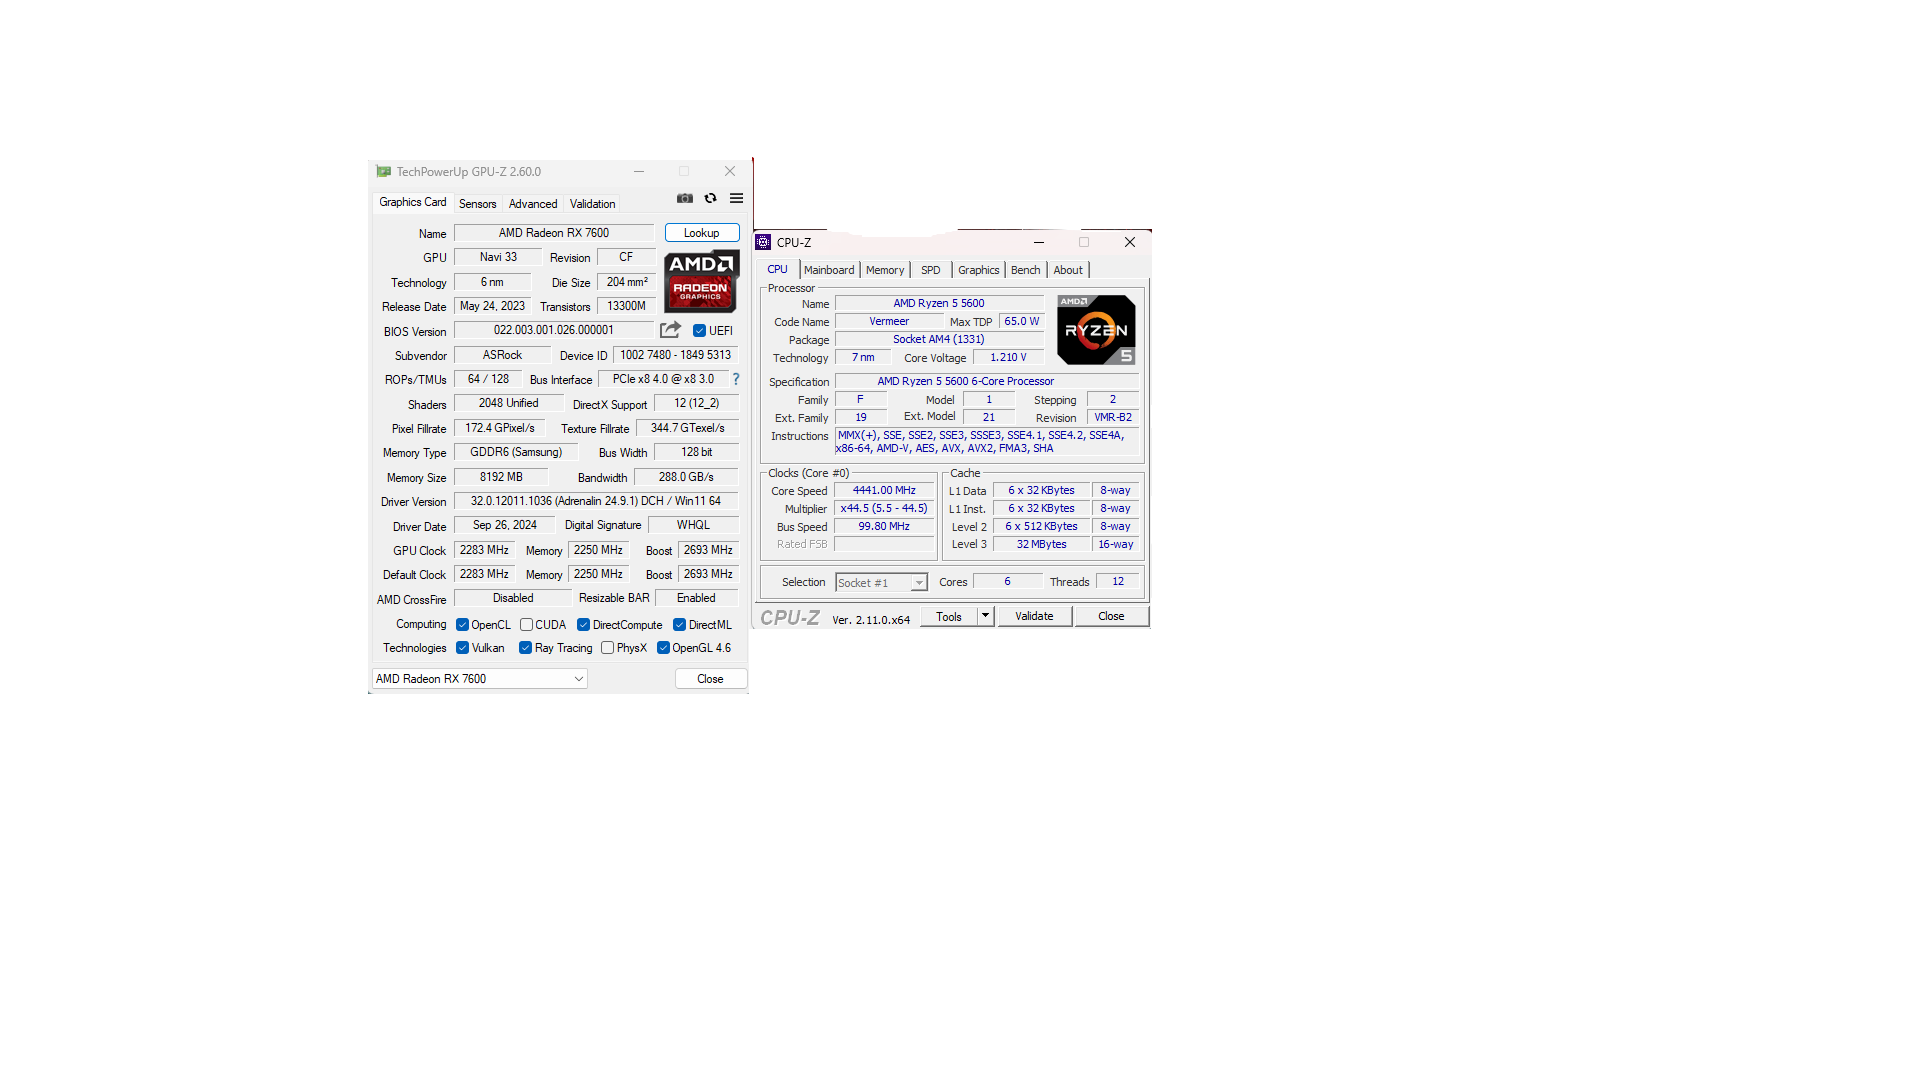Minimize the GPU-Z window

(x=639, y=172)
